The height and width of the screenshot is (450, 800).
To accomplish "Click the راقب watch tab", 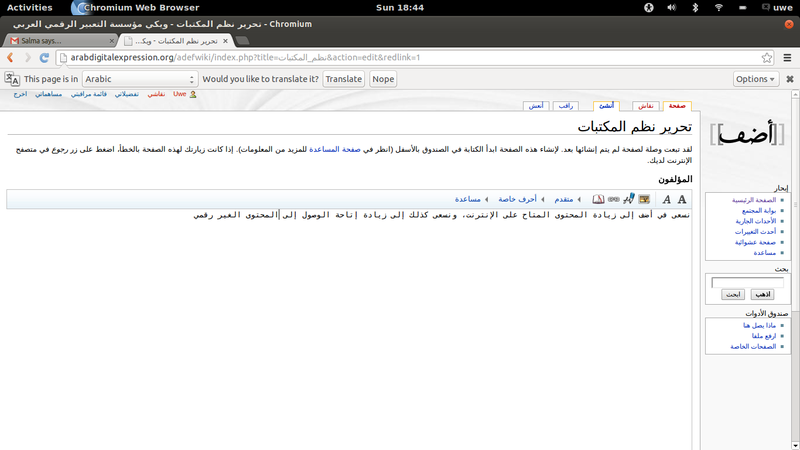I will pyautogui.click(x=566, y=106).
